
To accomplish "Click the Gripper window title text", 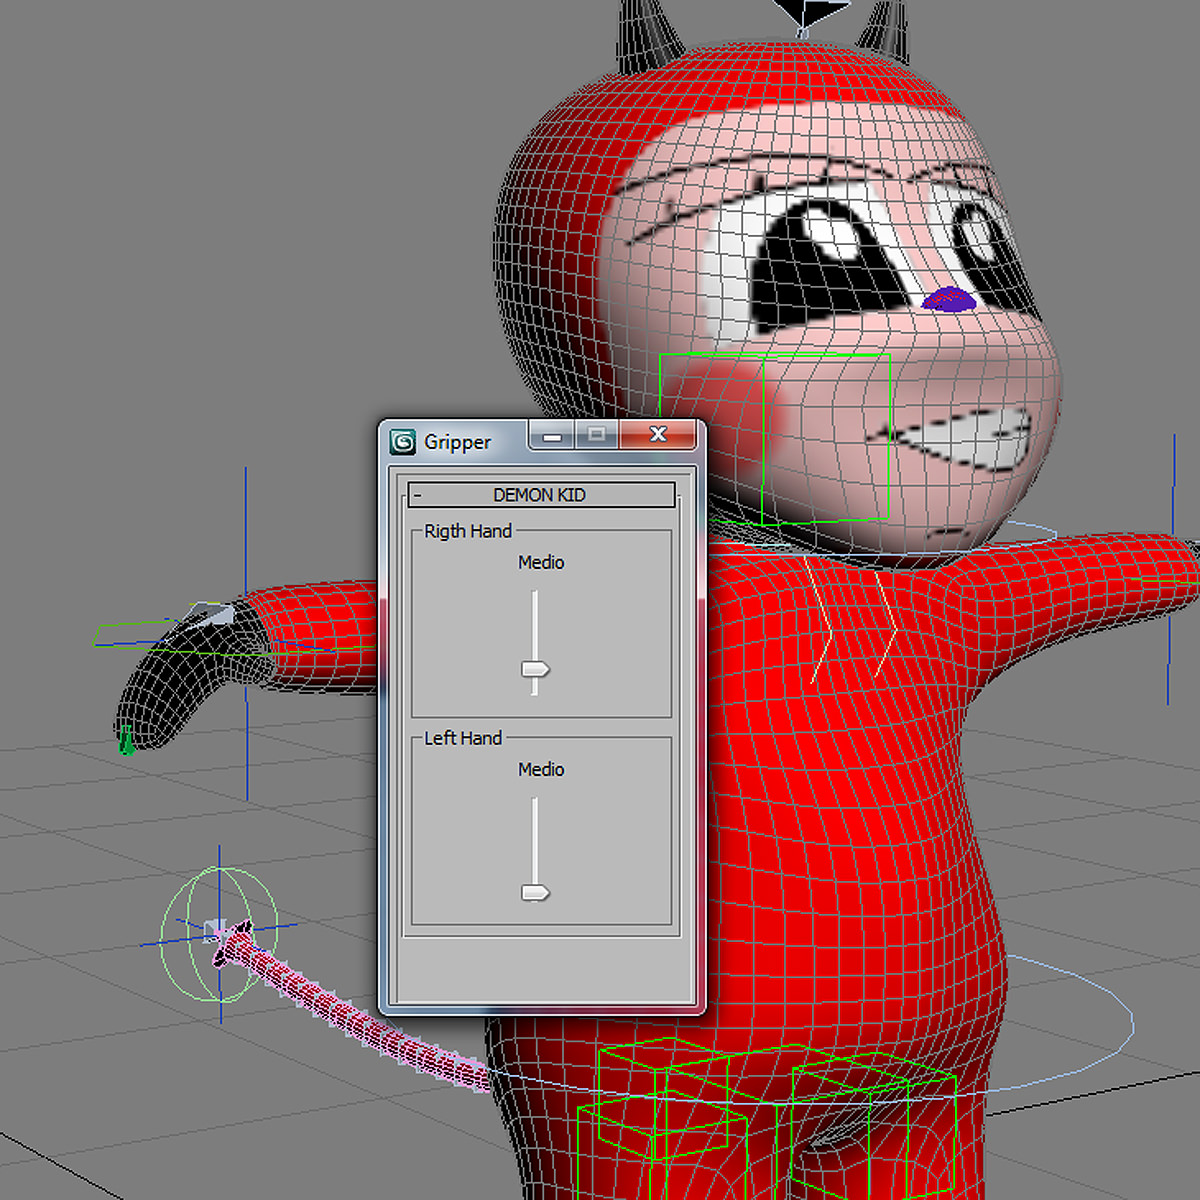I will coord(457,442).
